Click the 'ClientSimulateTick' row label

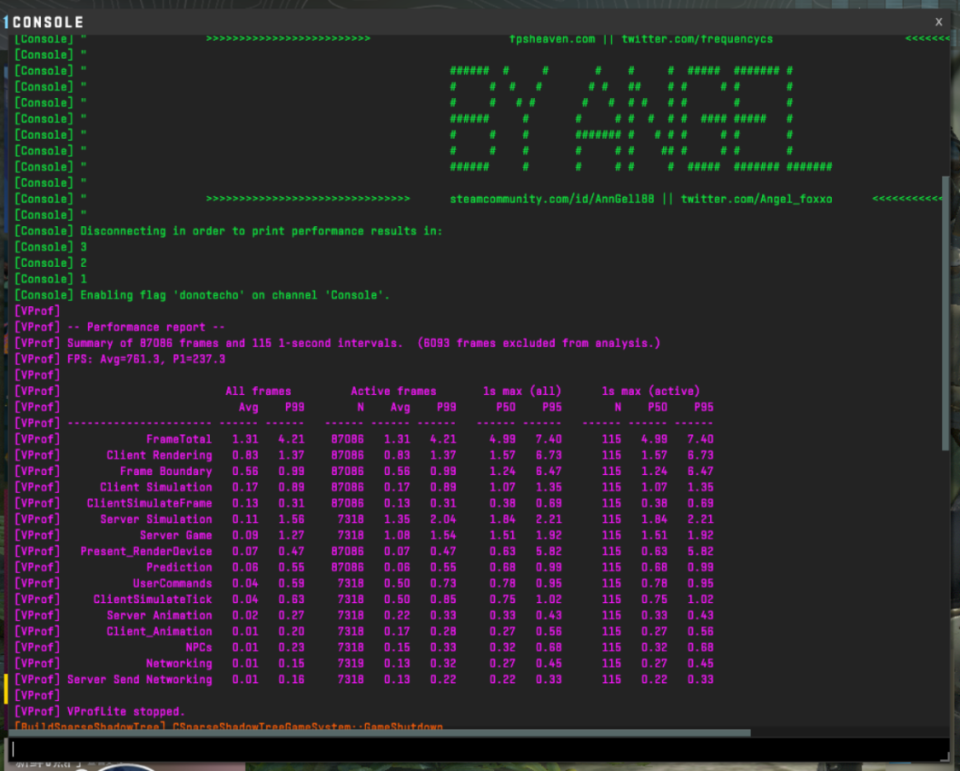152,599
